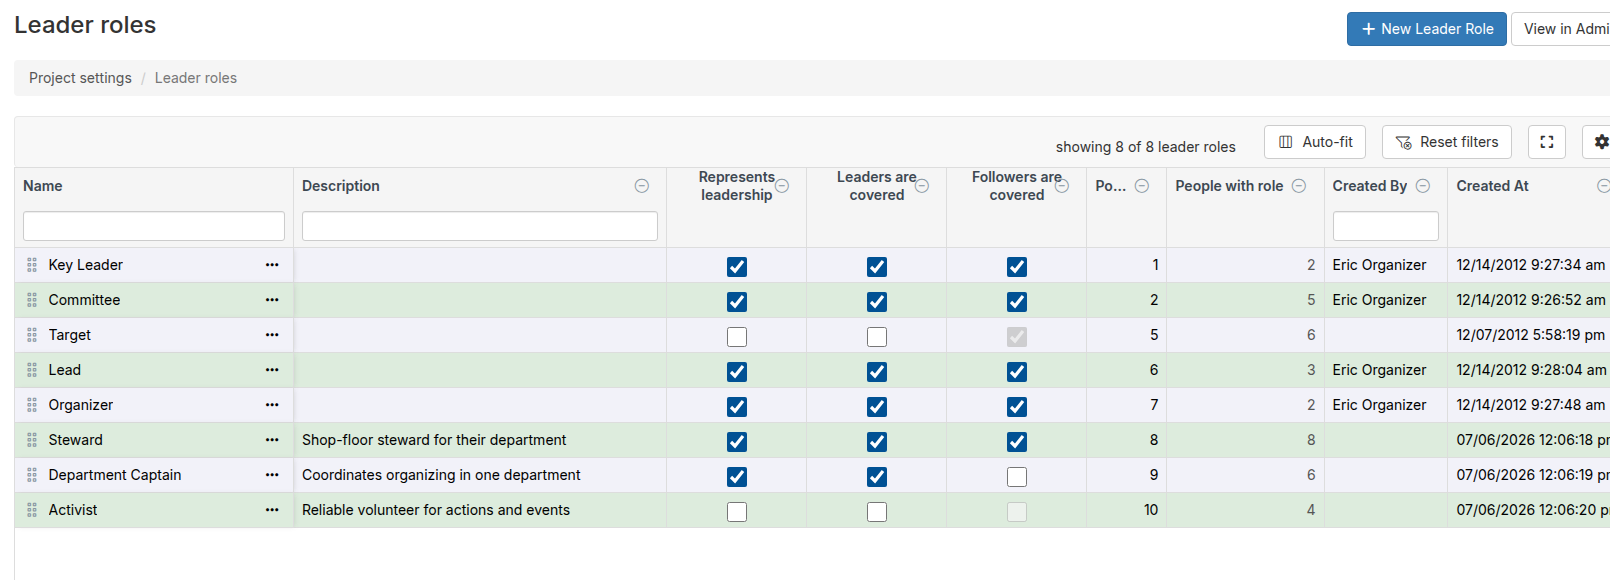Viewport: 1610px width, 580px height.
Task: Open the three-dot menu for Organizer
Action: 272,405
